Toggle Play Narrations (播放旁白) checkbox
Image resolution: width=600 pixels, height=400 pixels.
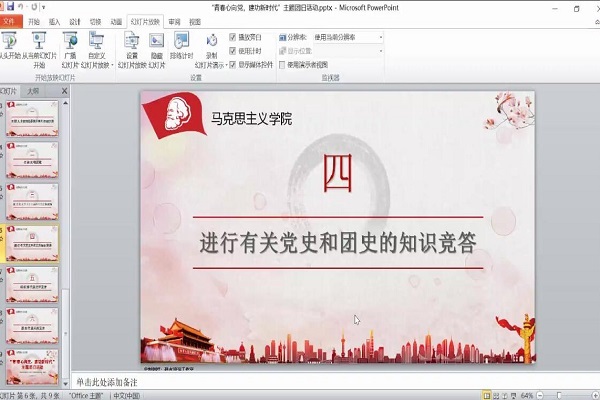232,37
